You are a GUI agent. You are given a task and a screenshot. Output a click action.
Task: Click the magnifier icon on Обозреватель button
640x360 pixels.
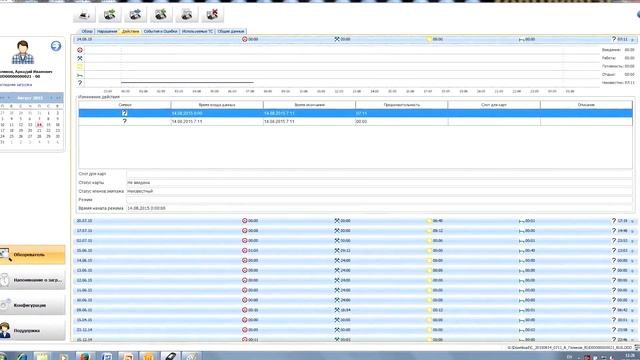point(5,255)
